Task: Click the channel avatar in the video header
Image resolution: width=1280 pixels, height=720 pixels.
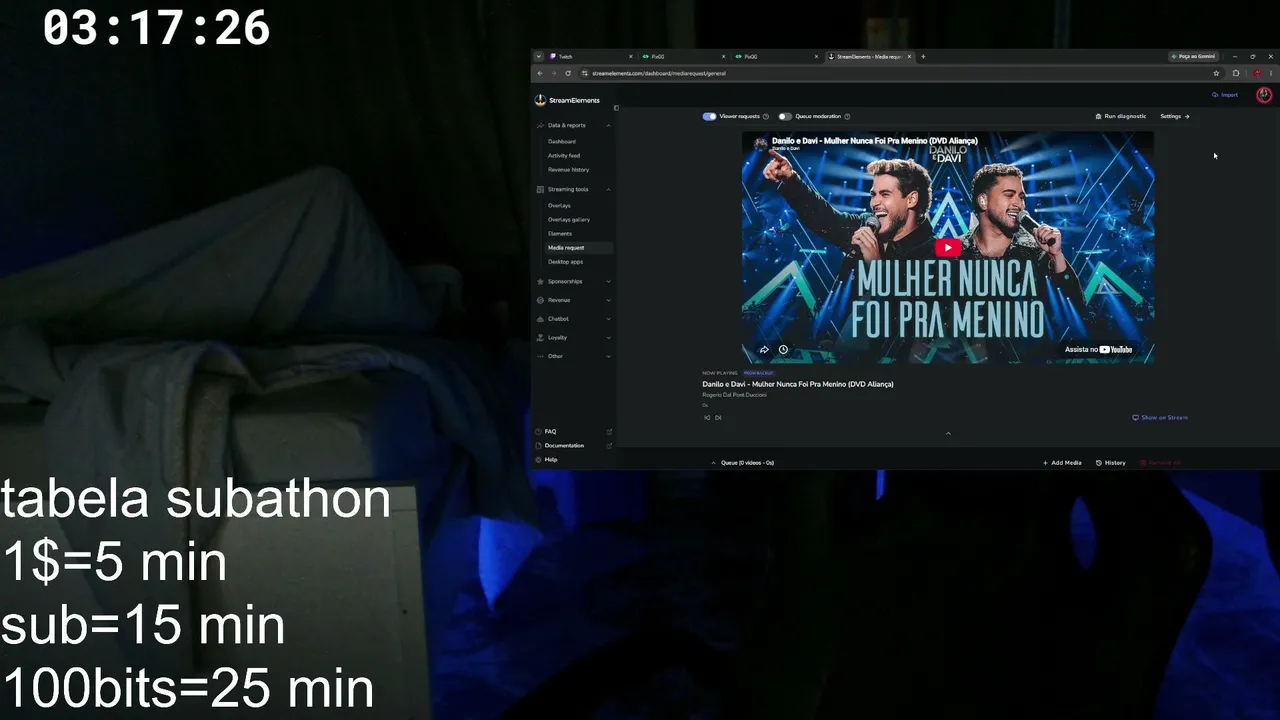Action: click(760, 143)
